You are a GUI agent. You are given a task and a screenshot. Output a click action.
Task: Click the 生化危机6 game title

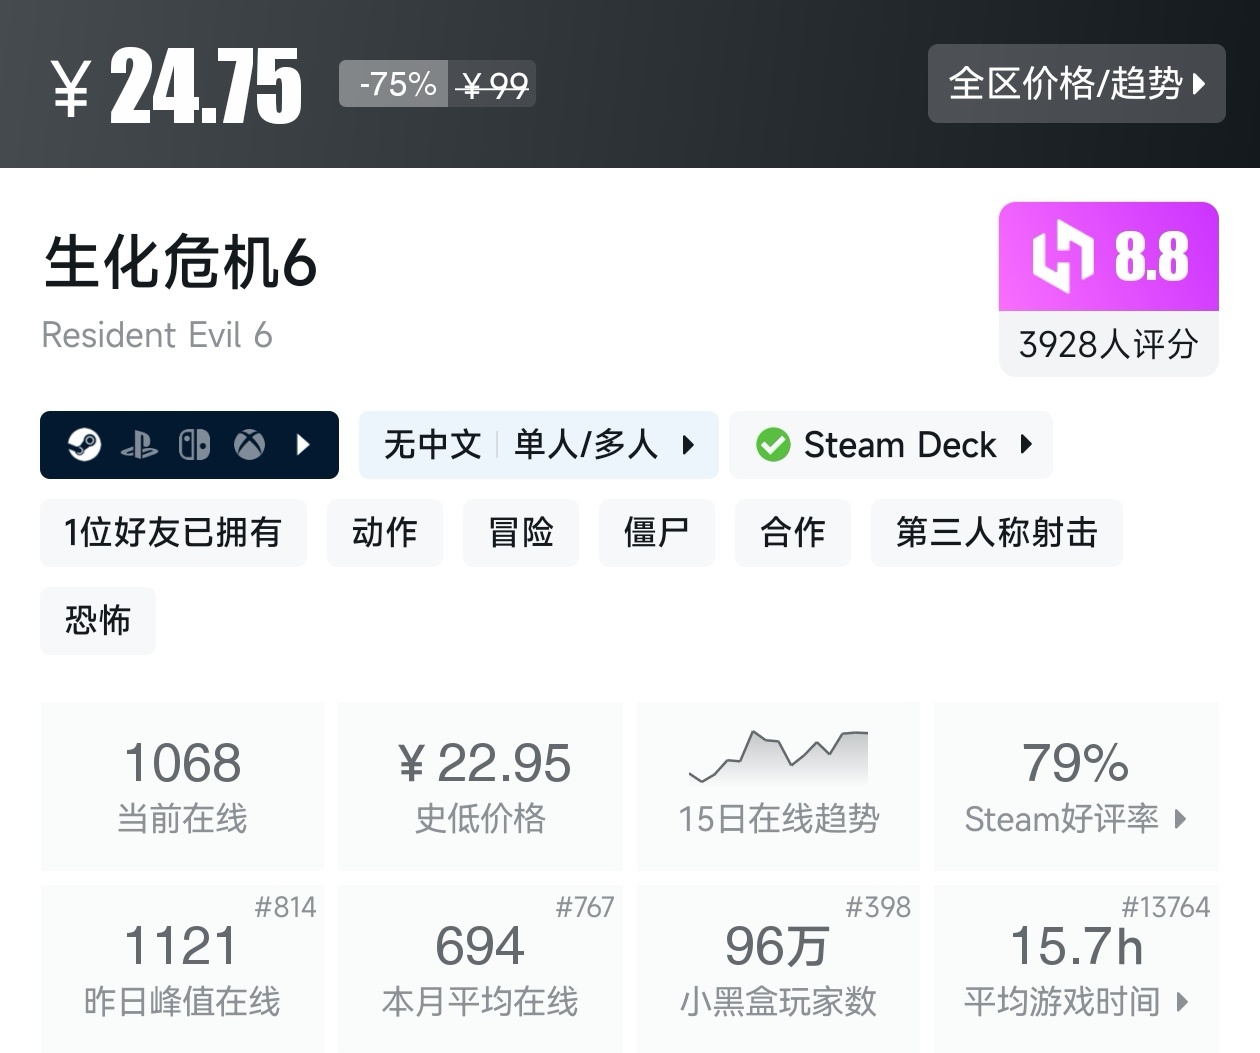pos(180,263)
